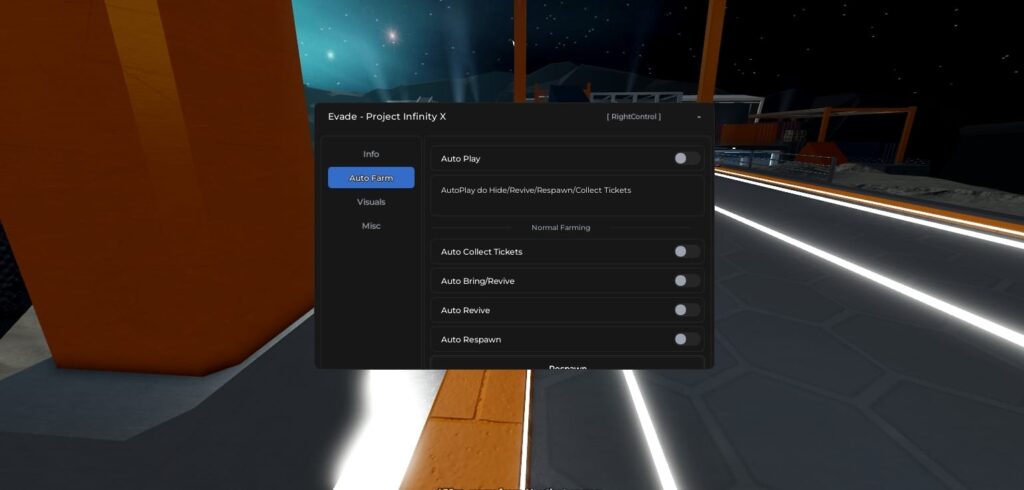Screen dimensions: 1024x490
Task: Turn on Auto Collect Tickets
Action: pos(687,252)
